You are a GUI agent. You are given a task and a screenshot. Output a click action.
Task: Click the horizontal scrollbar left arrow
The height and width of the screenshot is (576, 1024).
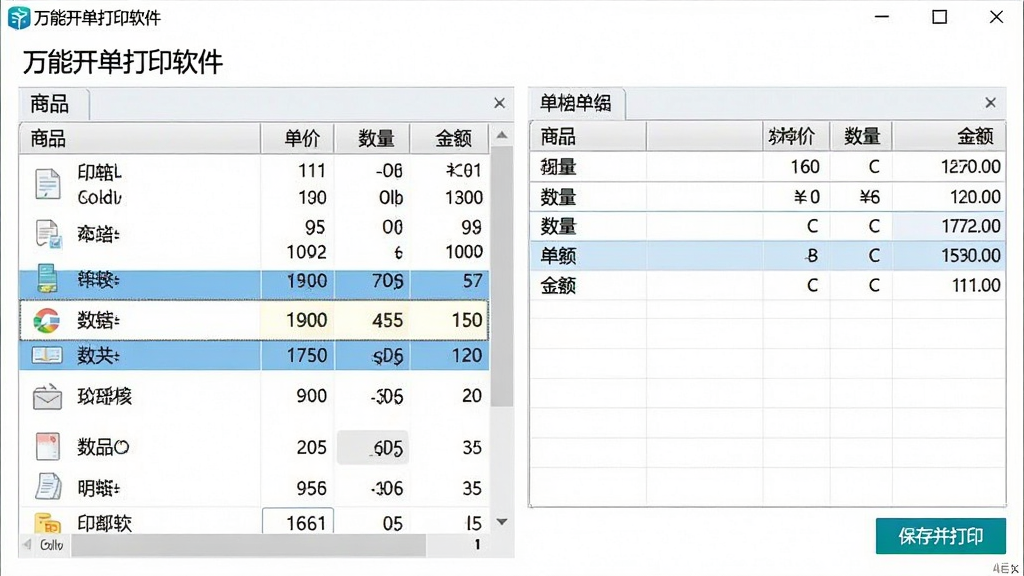pos(27,544)
